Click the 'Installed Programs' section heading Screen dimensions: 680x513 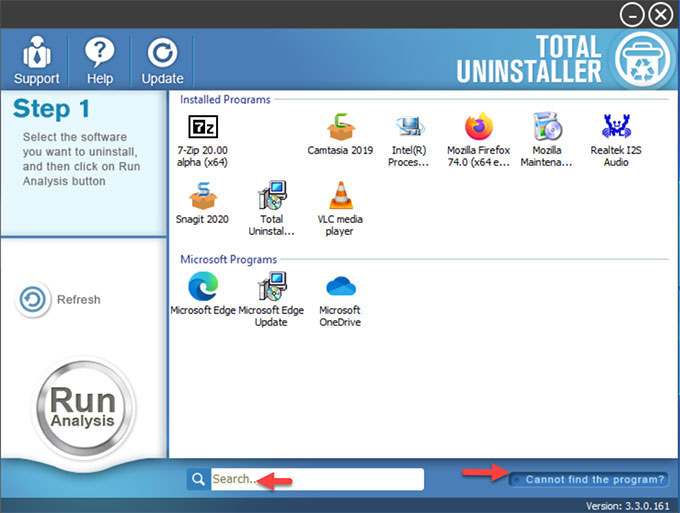click(225, 100)
